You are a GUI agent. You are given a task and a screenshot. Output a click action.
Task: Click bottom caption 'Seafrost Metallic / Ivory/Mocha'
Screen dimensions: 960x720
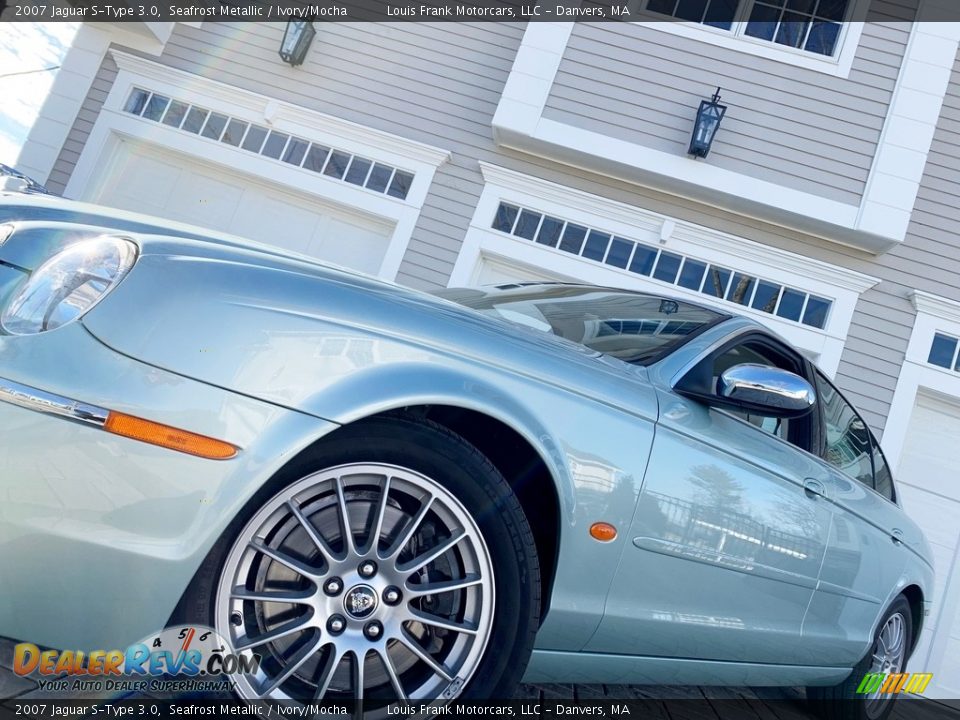[x=258, y=710]
